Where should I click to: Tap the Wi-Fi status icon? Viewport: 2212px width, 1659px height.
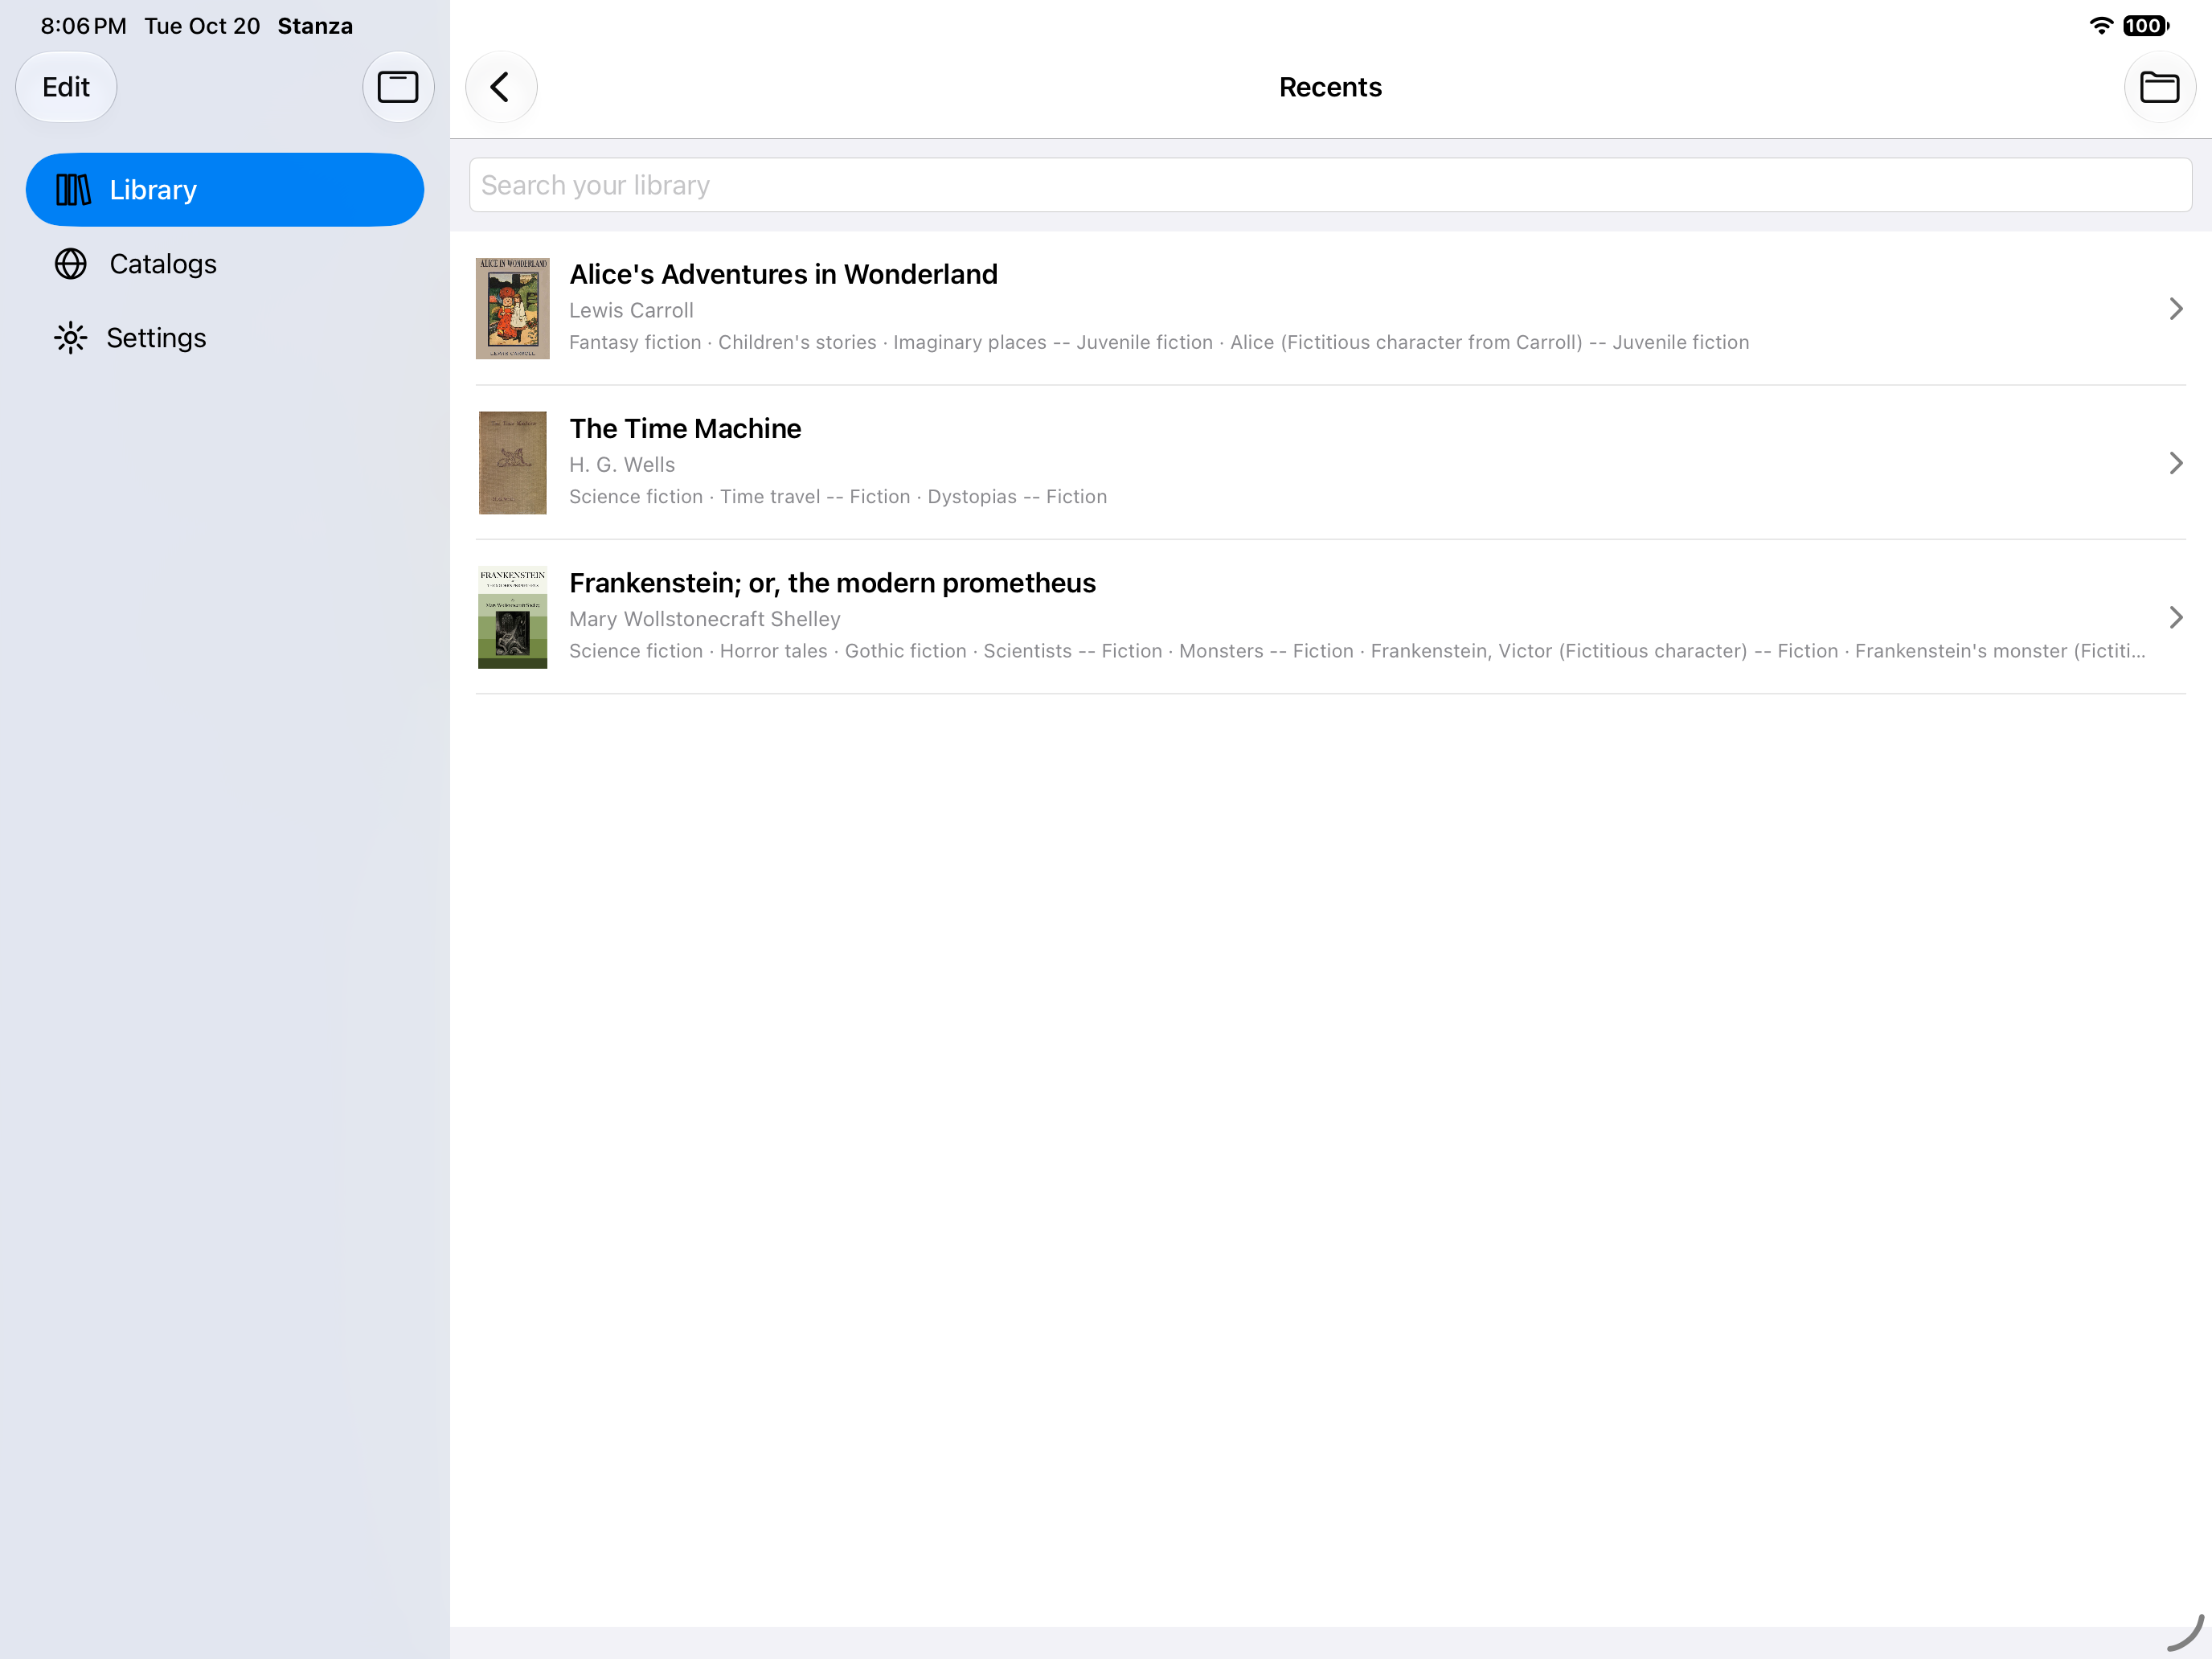click(2101, 26)
